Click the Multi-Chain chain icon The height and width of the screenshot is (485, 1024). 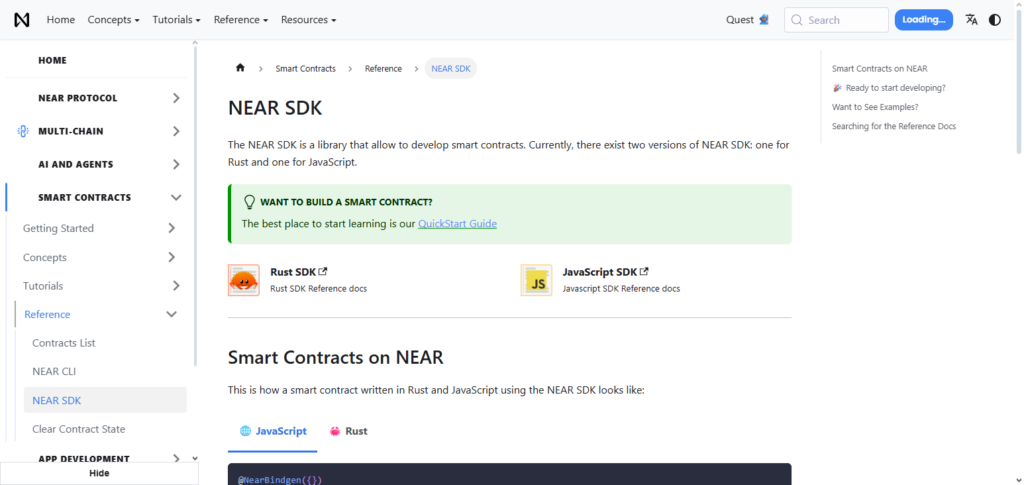(x=23, y=131)
